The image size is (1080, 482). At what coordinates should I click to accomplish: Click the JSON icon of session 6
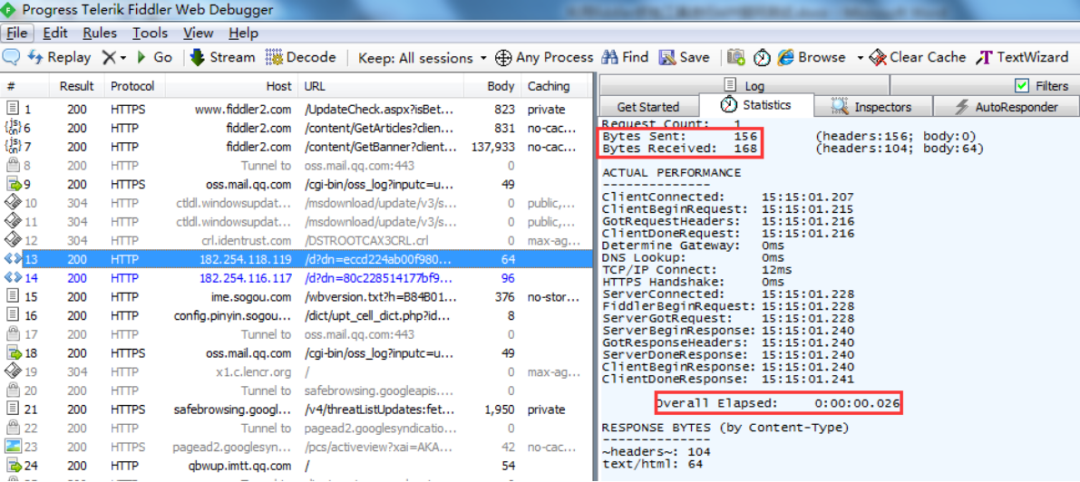pyautogui.click(x=13, y=127)
